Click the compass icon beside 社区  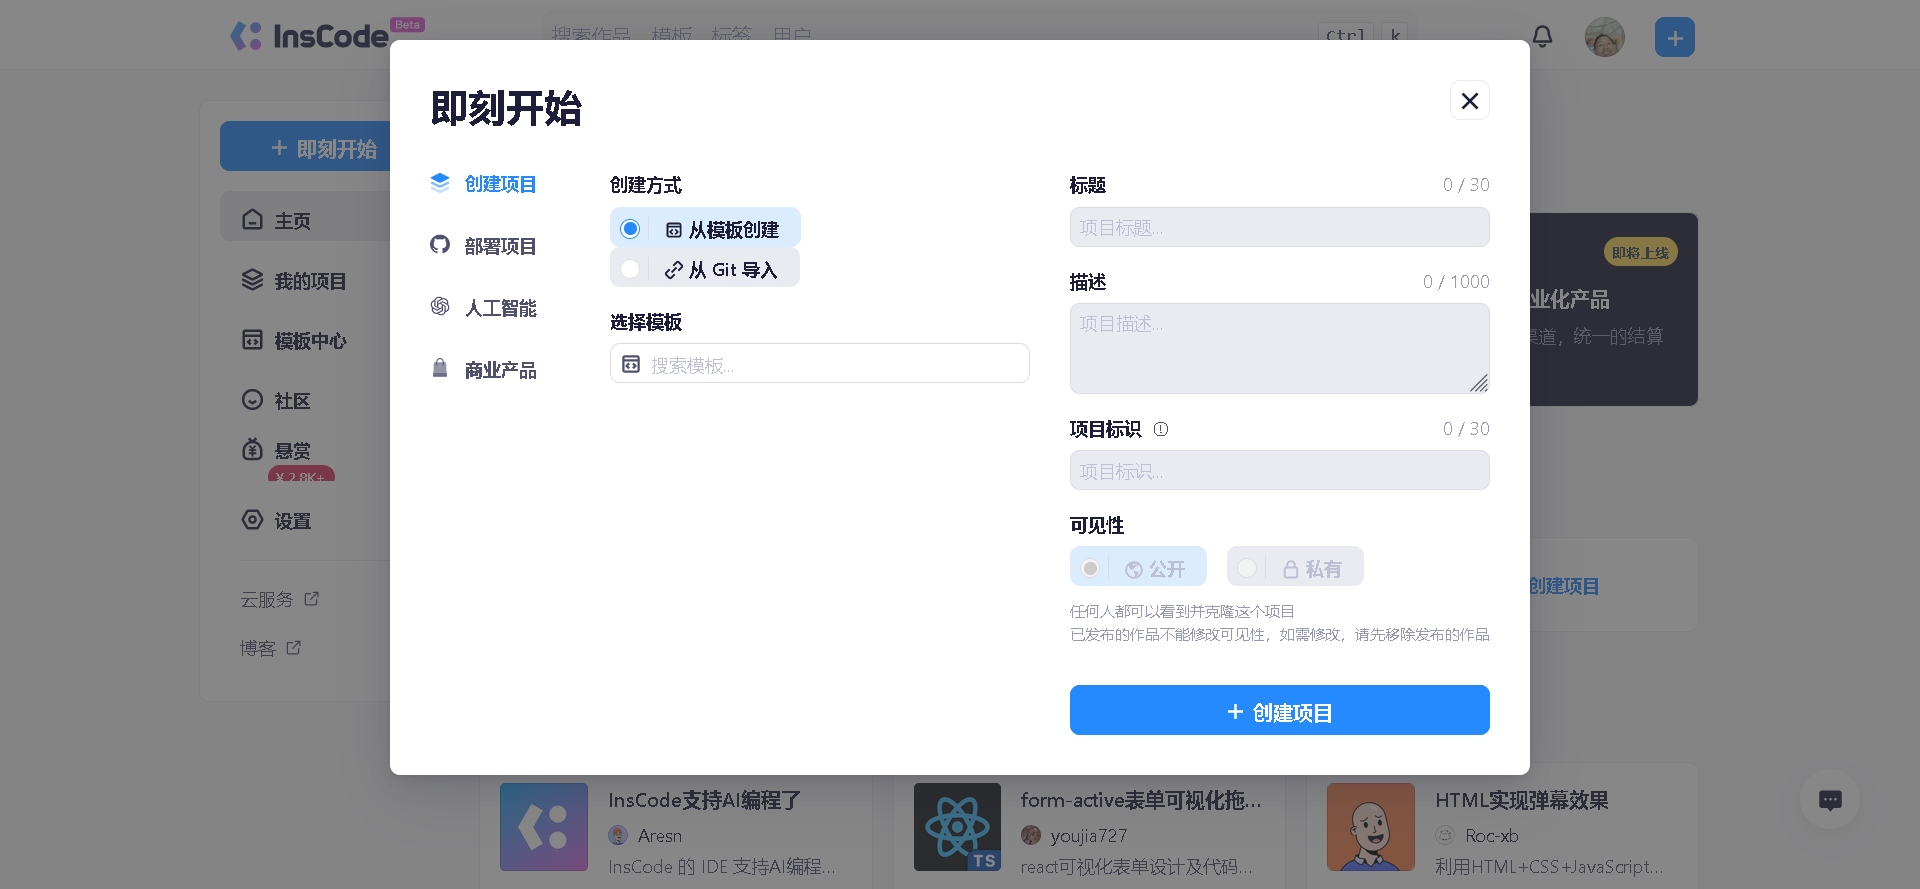coord(252,400)
